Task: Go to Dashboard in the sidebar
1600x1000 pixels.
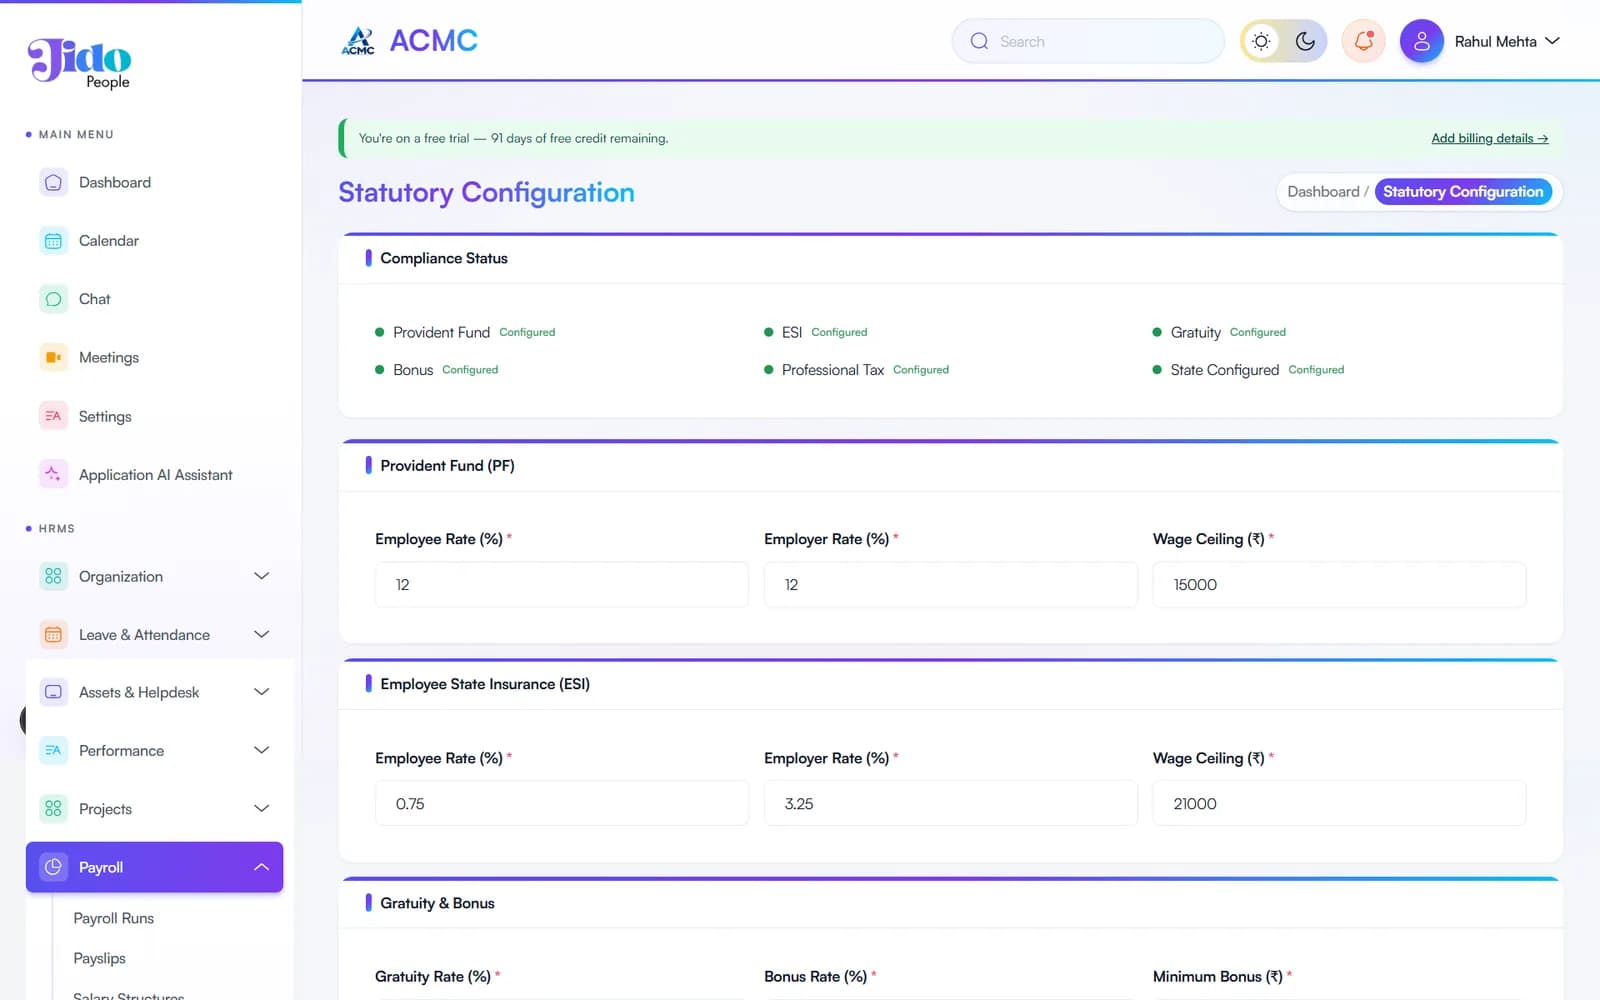Action: tap(154, 183)
